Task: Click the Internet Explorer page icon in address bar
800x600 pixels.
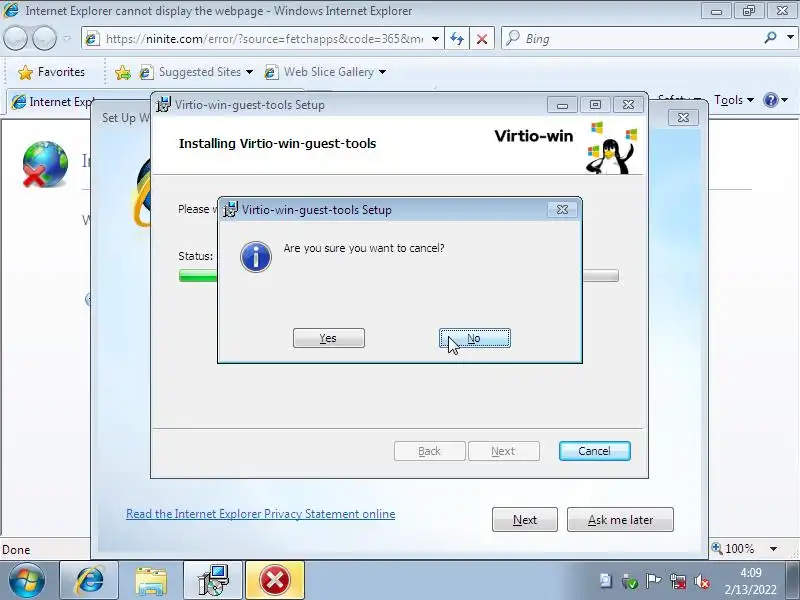Action: point(92,39)
